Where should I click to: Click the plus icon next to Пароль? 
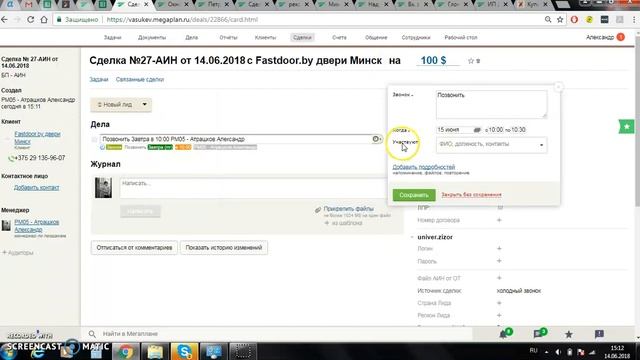coord(499,261)
